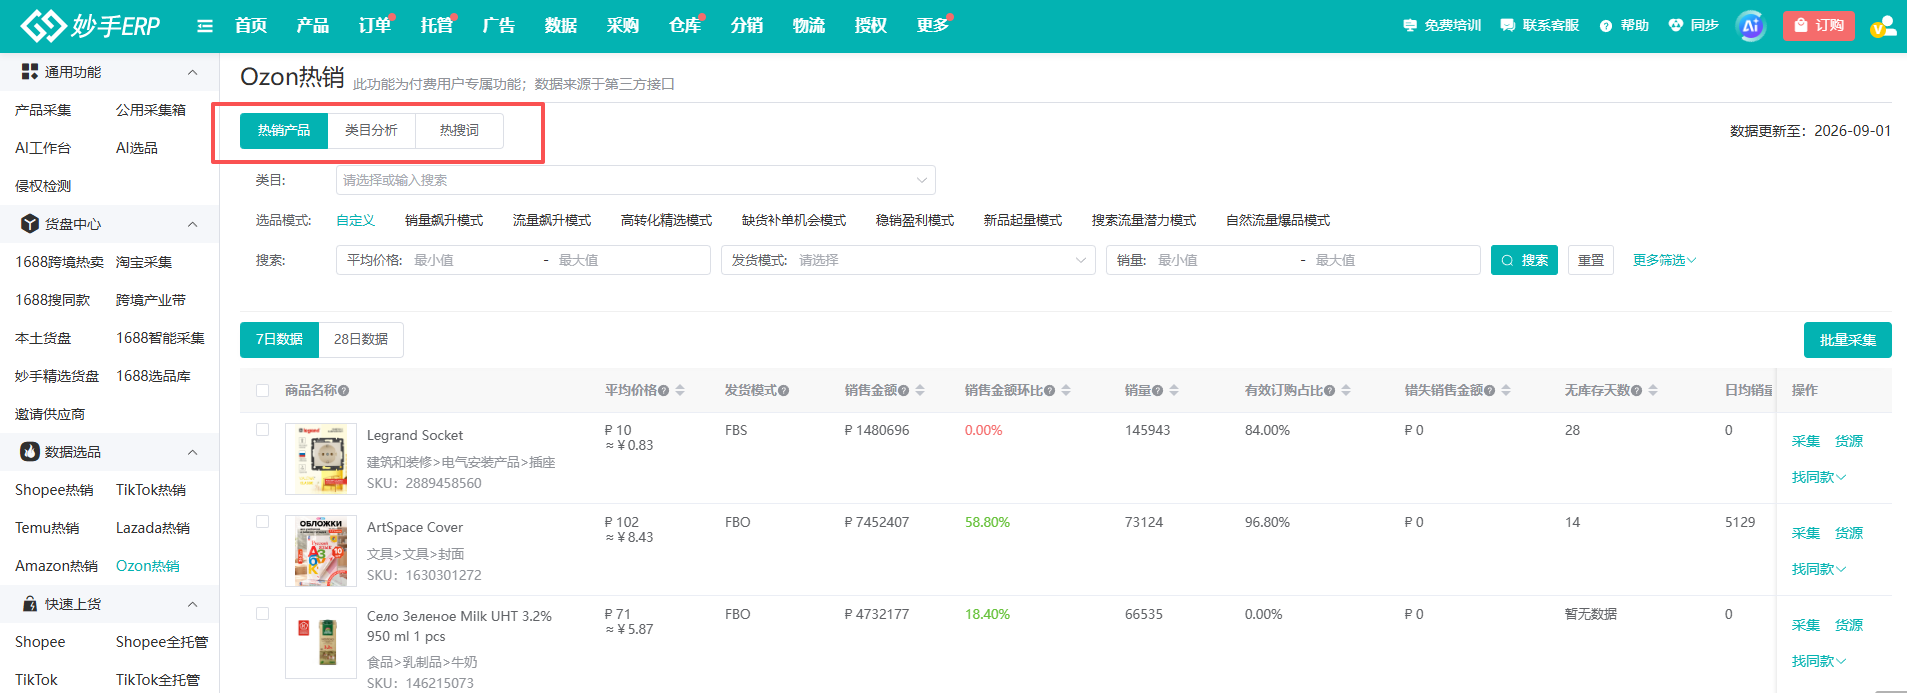The height and width of the screenshot is (693, 1907).
Task: Click the 免费培训 icon link
Action: (x=1441, y=25)
